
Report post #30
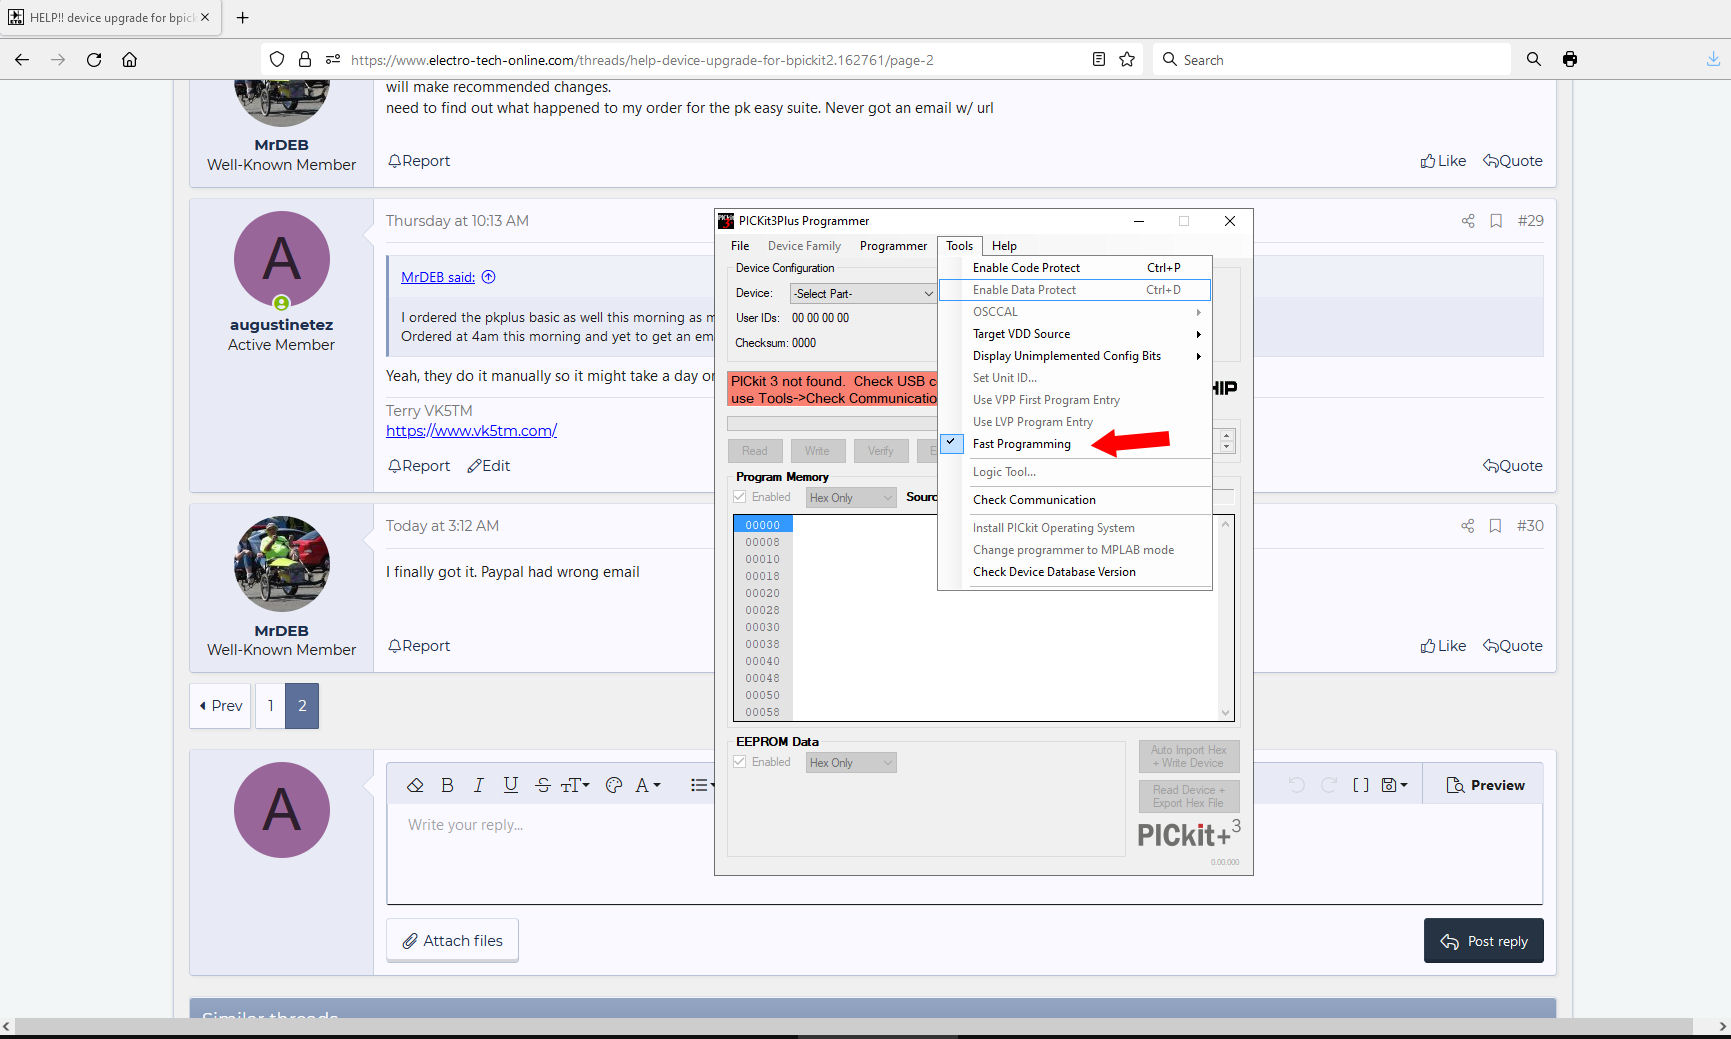(x=419, y=646)
